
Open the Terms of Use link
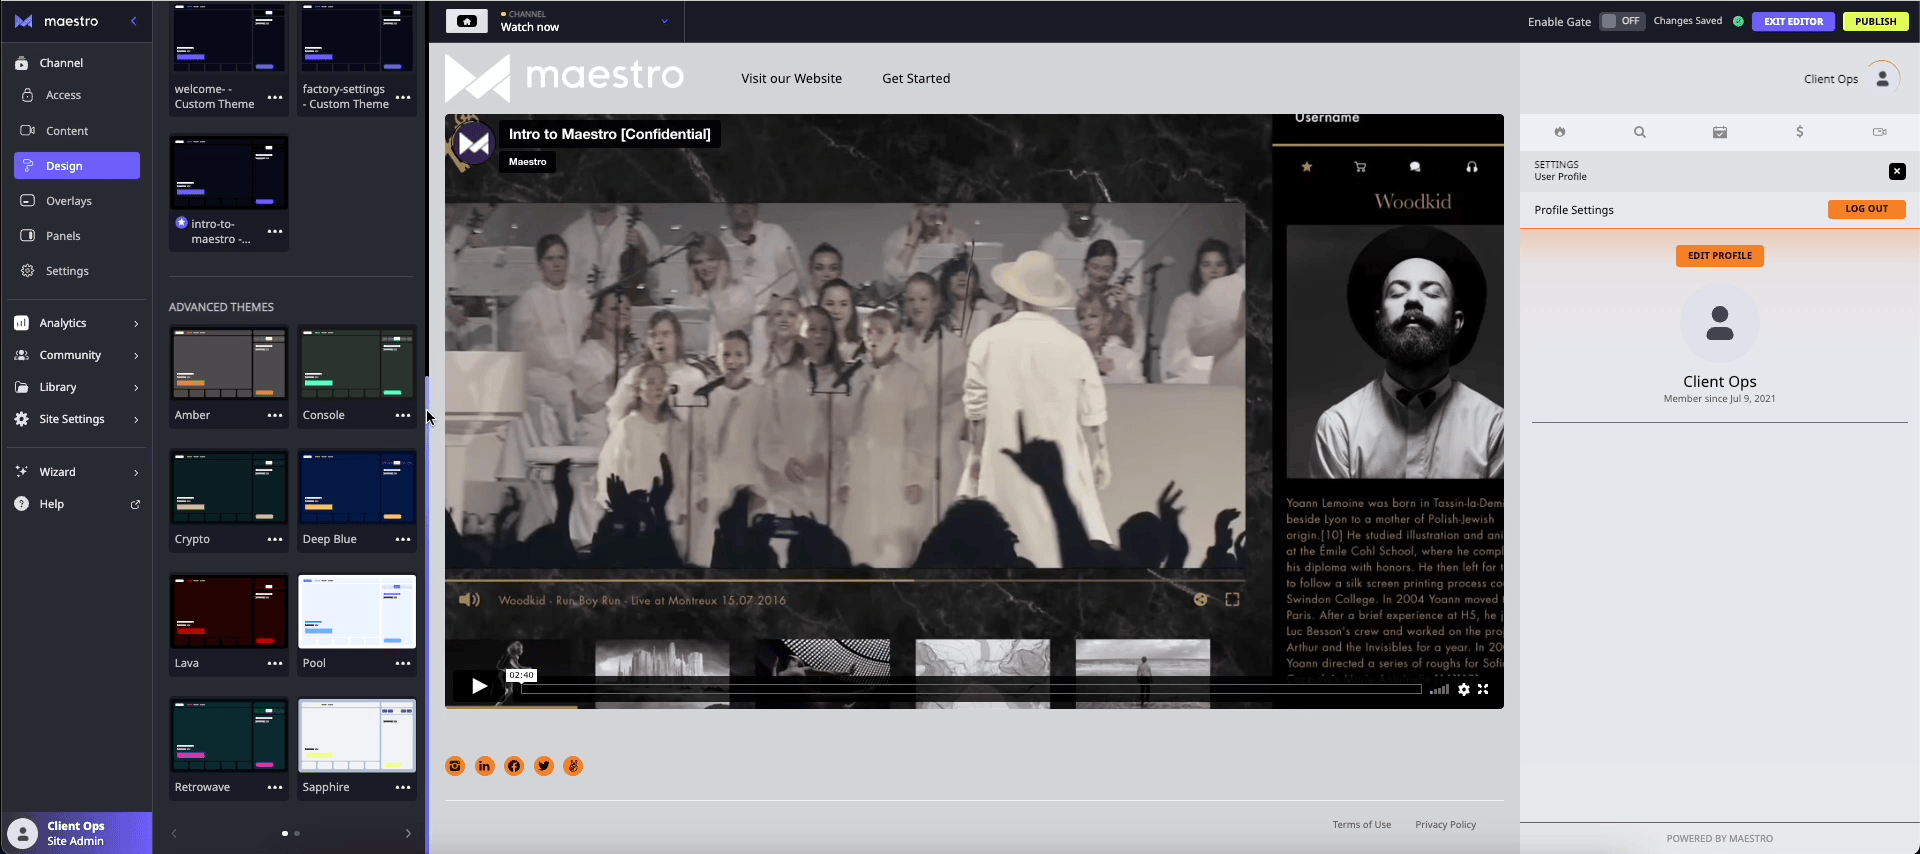[x=1361, y=825]
